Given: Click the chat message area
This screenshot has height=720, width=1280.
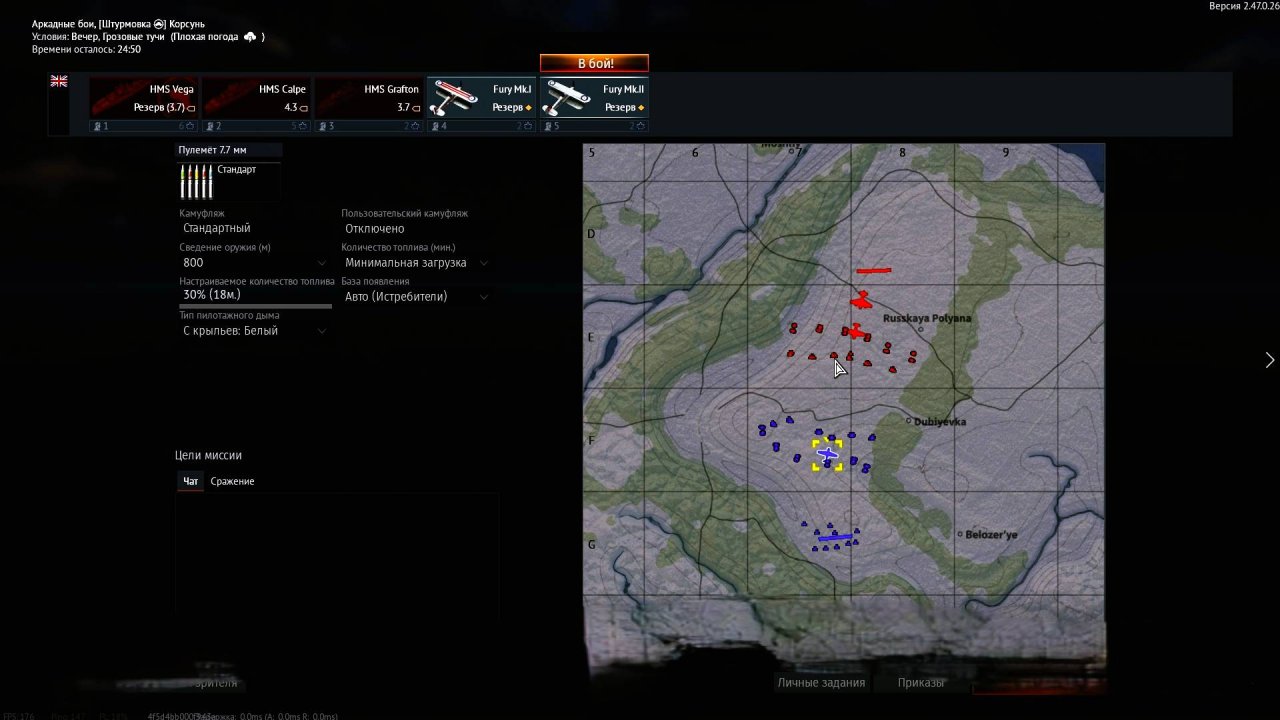Looking at the screenshot, I should 337,555.
